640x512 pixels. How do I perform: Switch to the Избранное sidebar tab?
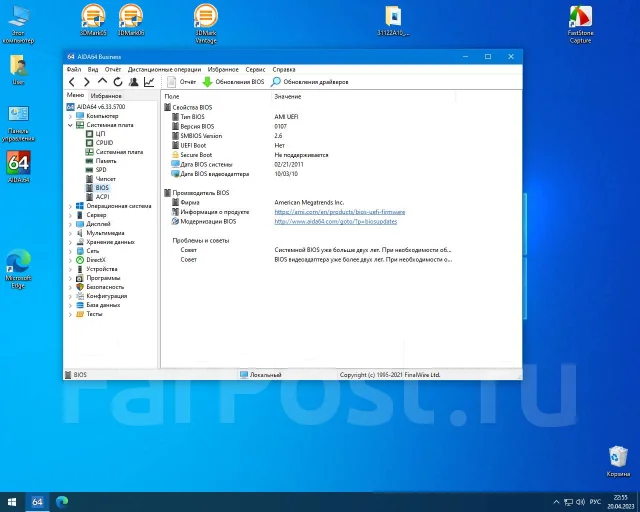click(x=106, y=96)
